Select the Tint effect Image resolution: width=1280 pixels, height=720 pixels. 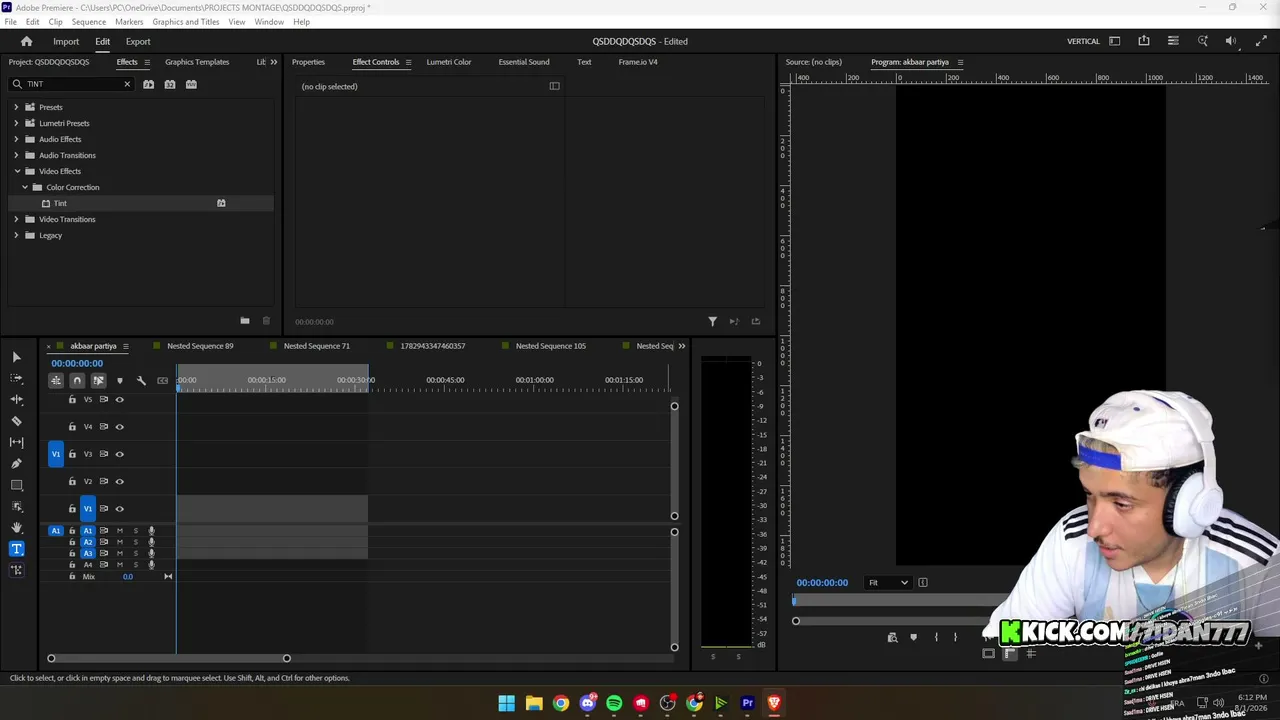point(60,203)
